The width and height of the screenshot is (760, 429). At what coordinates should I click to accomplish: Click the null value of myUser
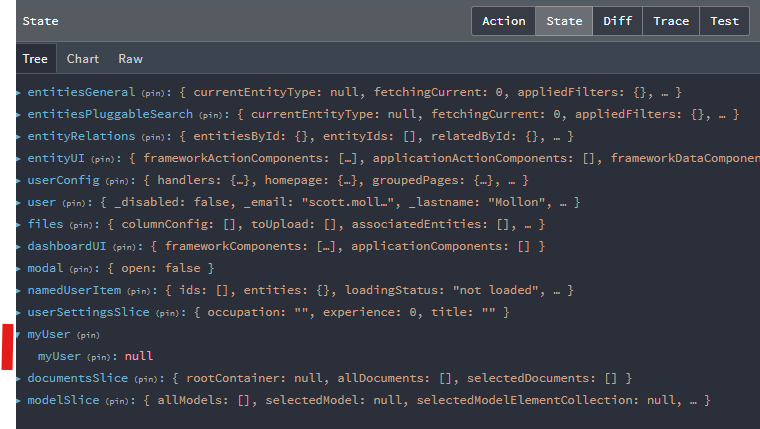coord(139,356)
